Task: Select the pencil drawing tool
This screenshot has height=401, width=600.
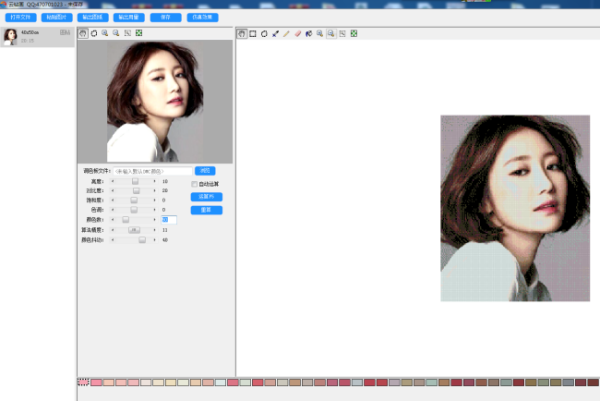Action: 286,34
